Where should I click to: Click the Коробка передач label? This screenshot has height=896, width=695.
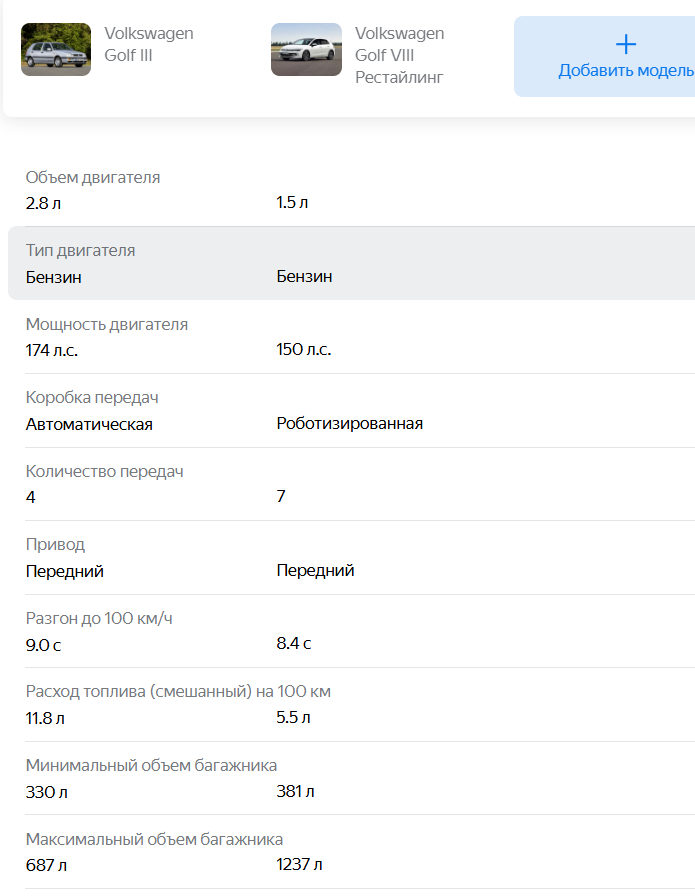click(x=92, y=397)
